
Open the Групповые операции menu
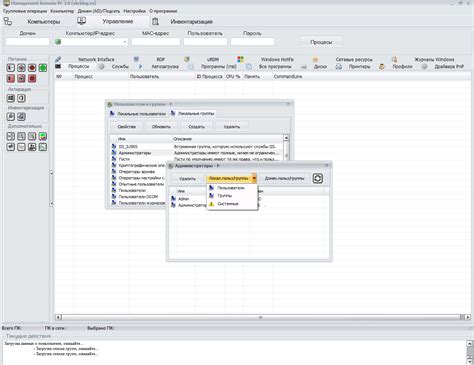(x=25, y=11)
